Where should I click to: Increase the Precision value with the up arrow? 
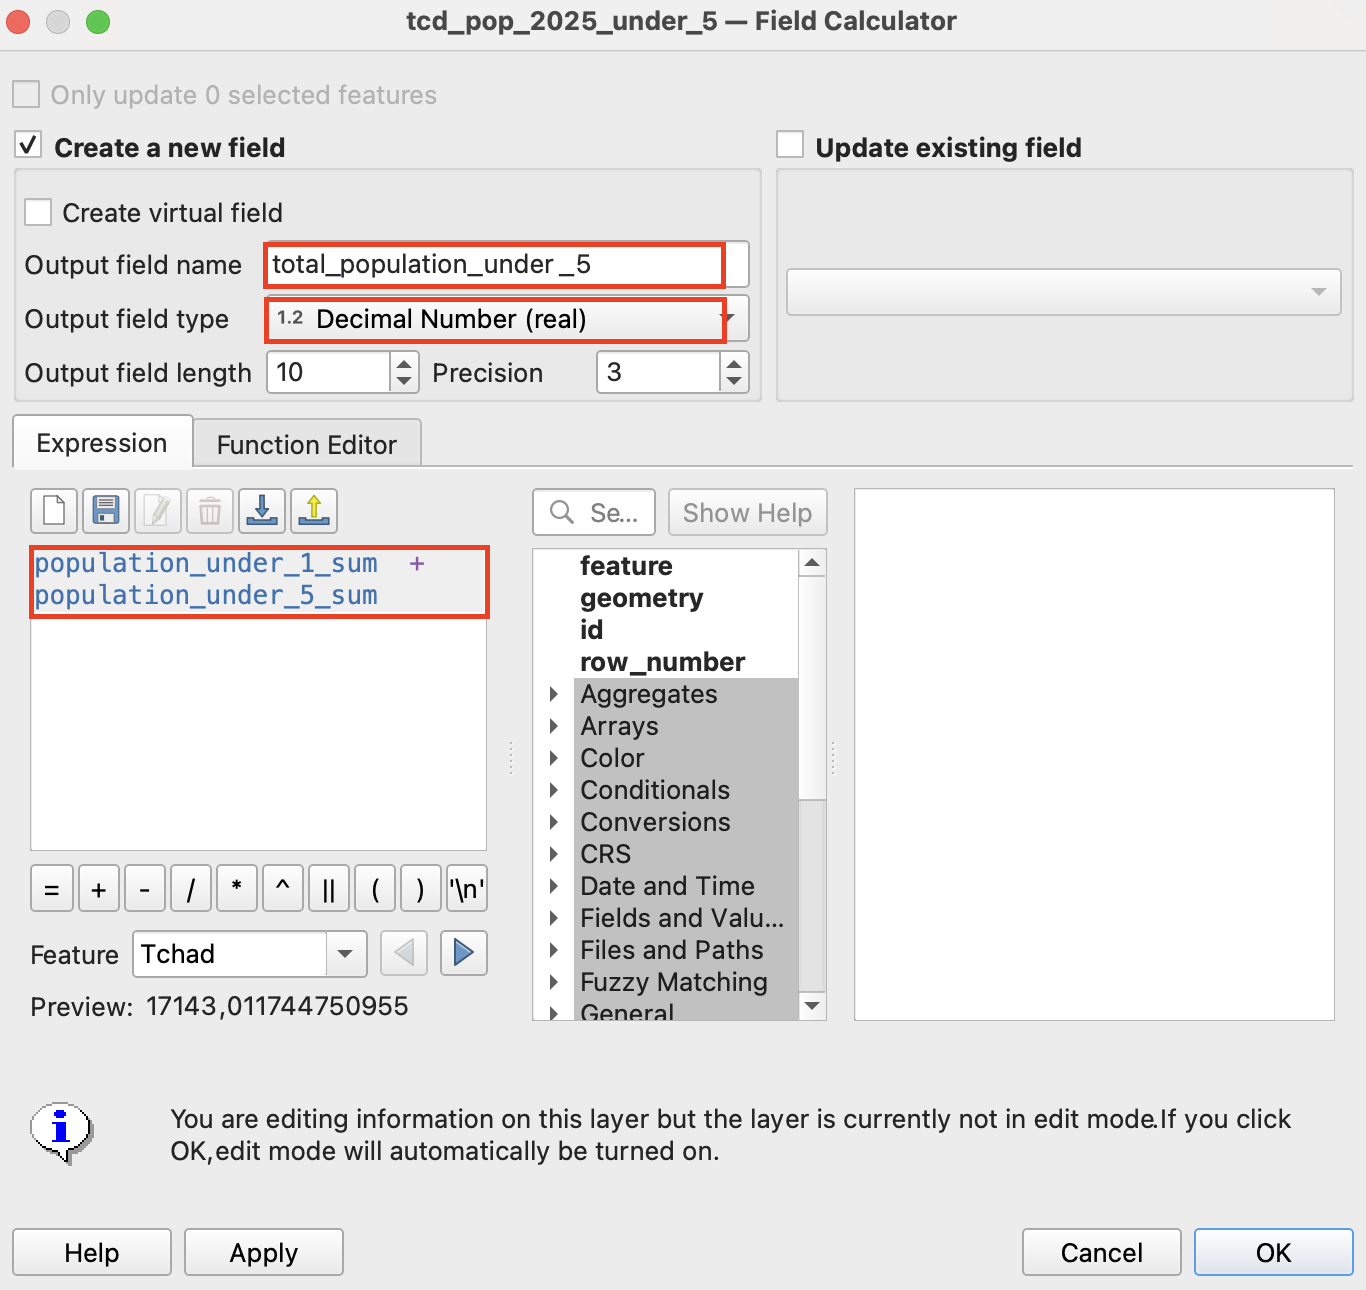pos(734,364)
